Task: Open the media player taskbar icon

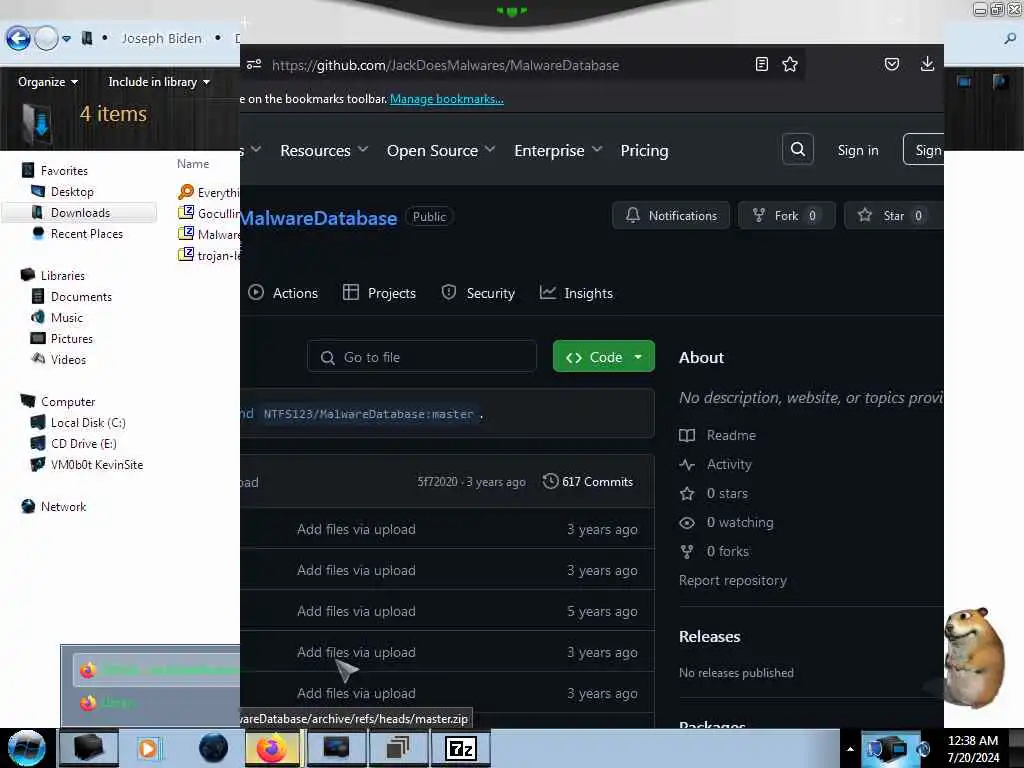Action: tap(148, 748)
